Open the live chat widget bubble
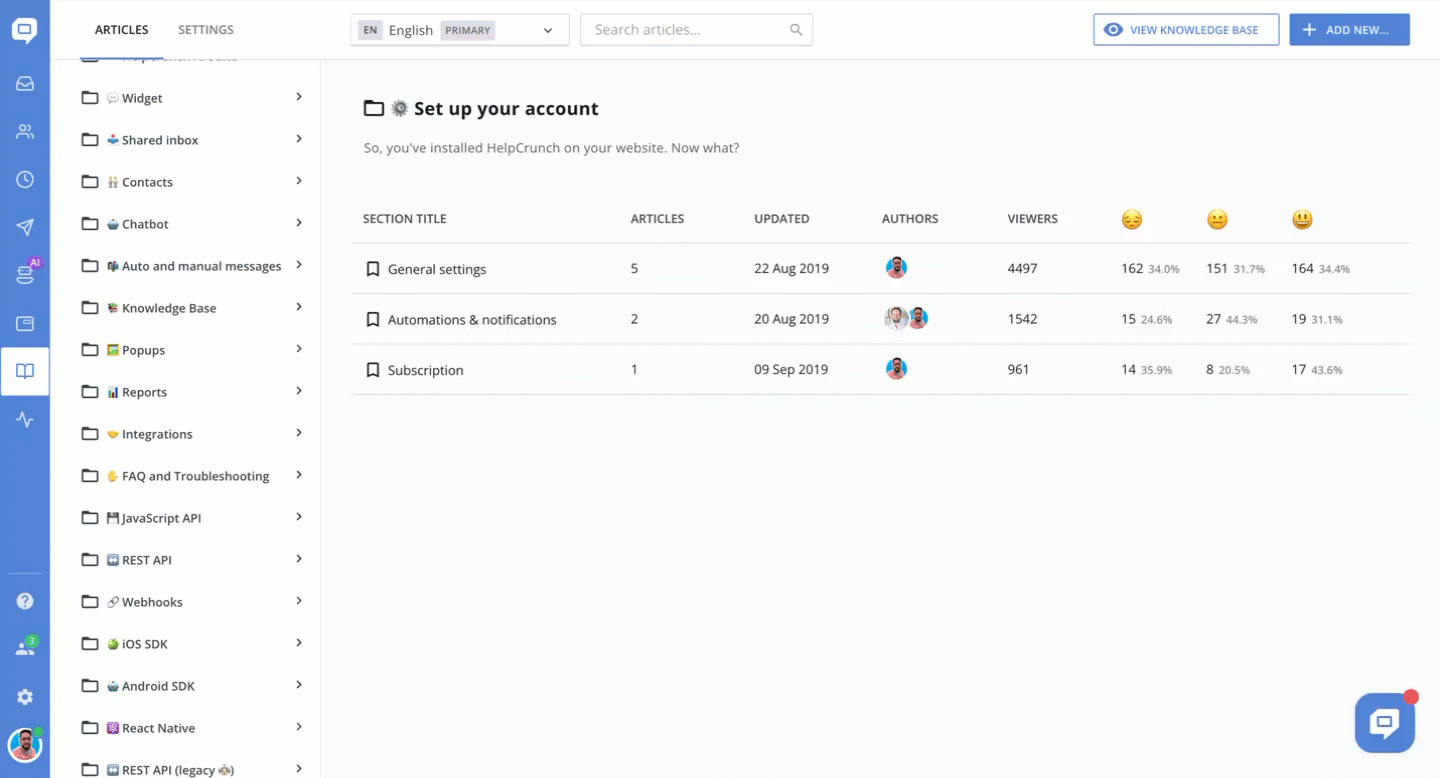Screen dimensions: 1440x778 (x=1384, y=722)
